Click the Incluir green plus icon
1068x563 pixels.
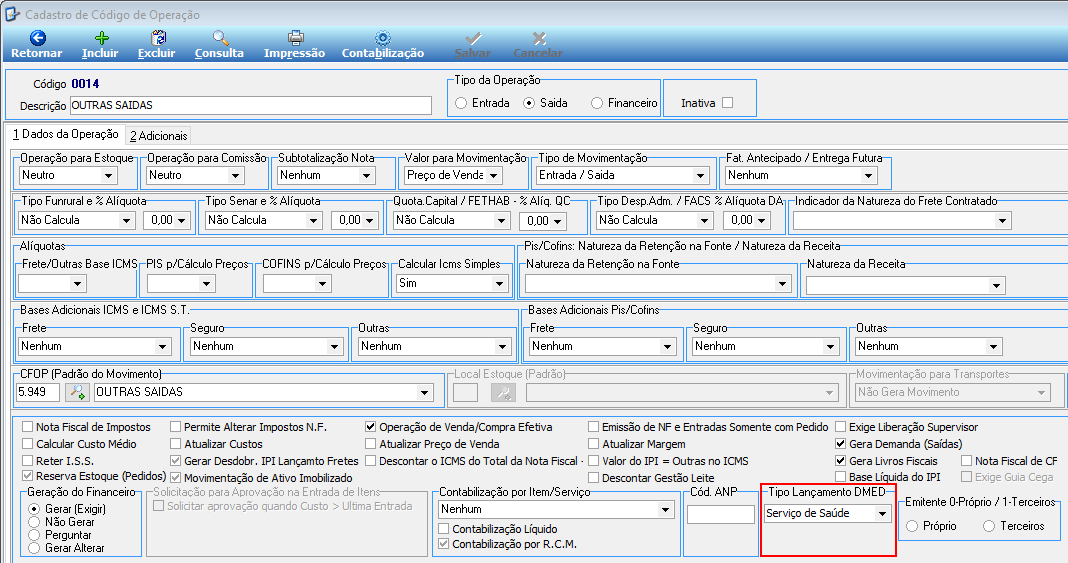coord(101,38)
